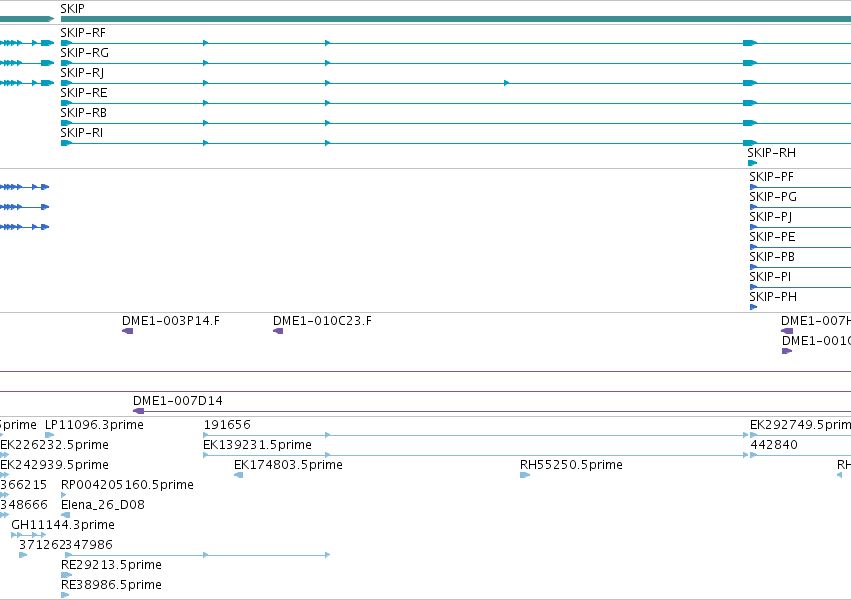
Task: Select the SKIP-PG protein label
Action: point(773,197)
